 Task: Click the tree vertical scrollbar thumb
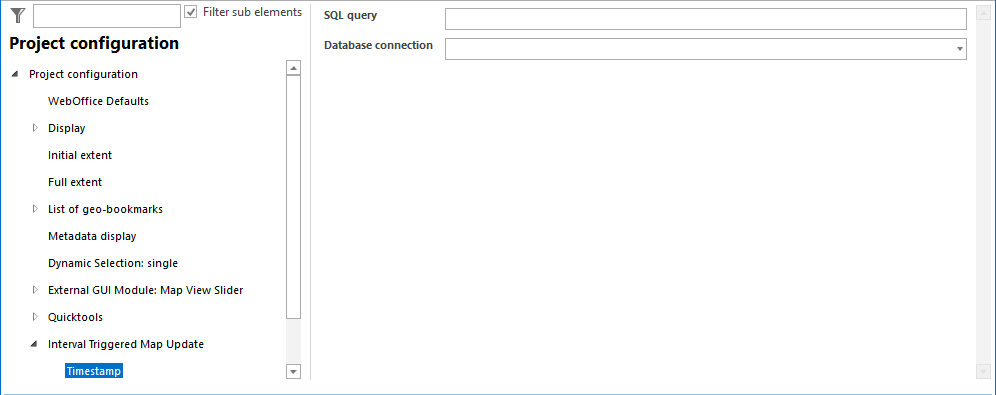(x=293, y=197)
